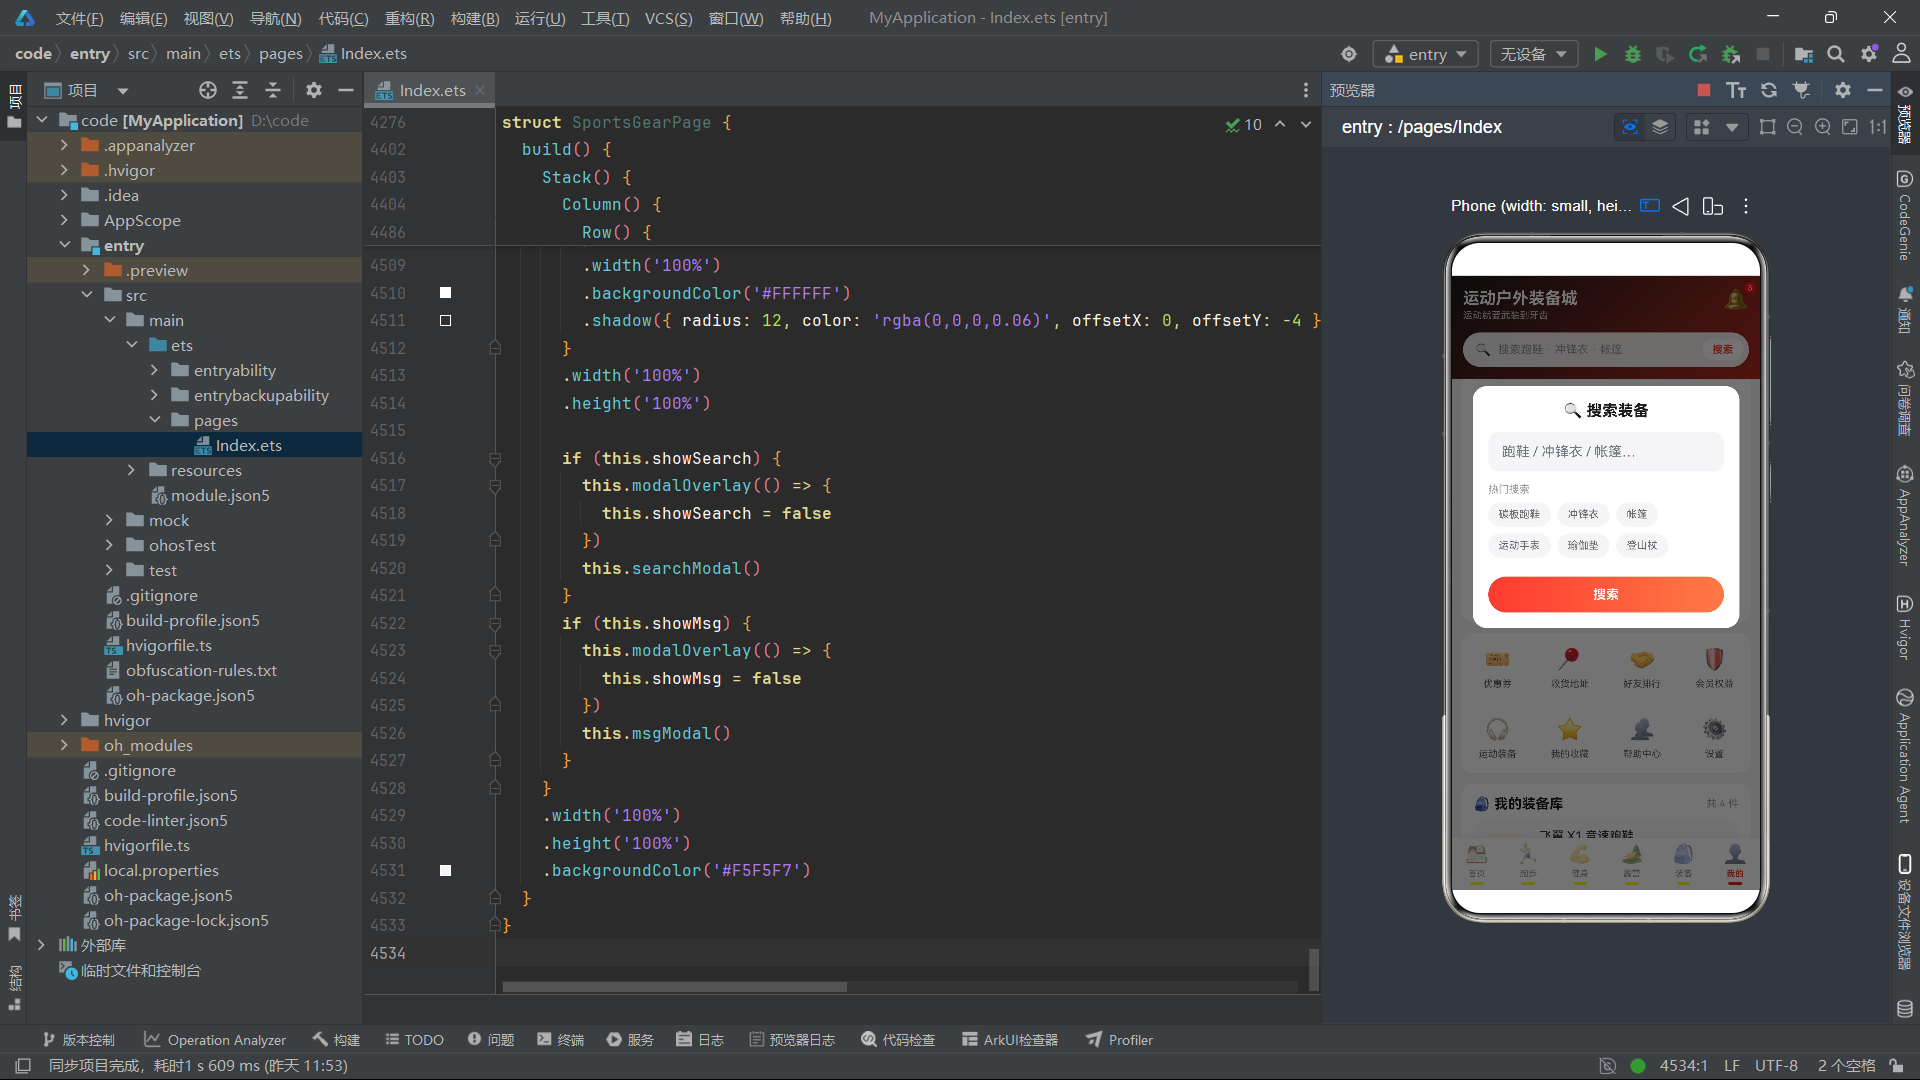Toggle tool window bars at bottom-left corner
The image size is (1920, 1080).
[x=23, y=1066]
